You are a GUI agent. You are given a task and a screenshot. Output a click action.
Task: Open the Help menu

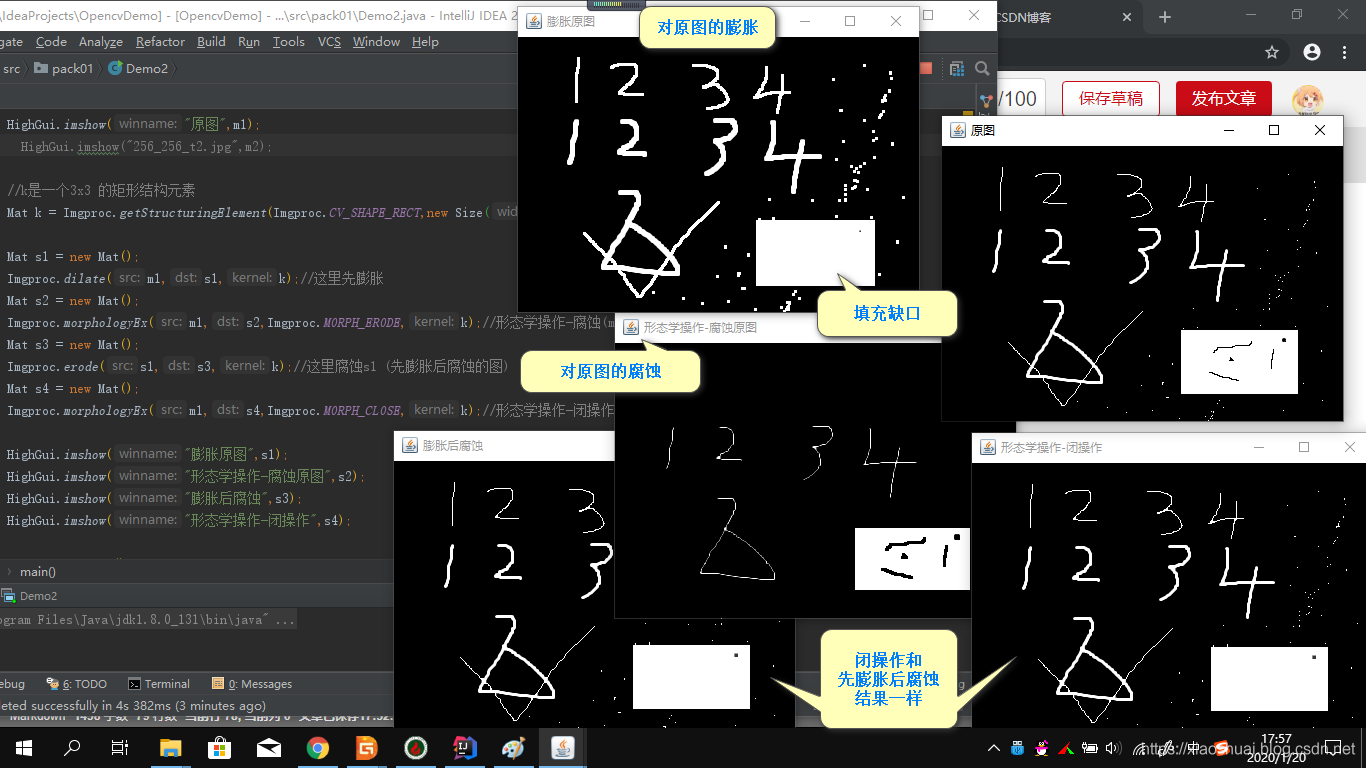425,42
